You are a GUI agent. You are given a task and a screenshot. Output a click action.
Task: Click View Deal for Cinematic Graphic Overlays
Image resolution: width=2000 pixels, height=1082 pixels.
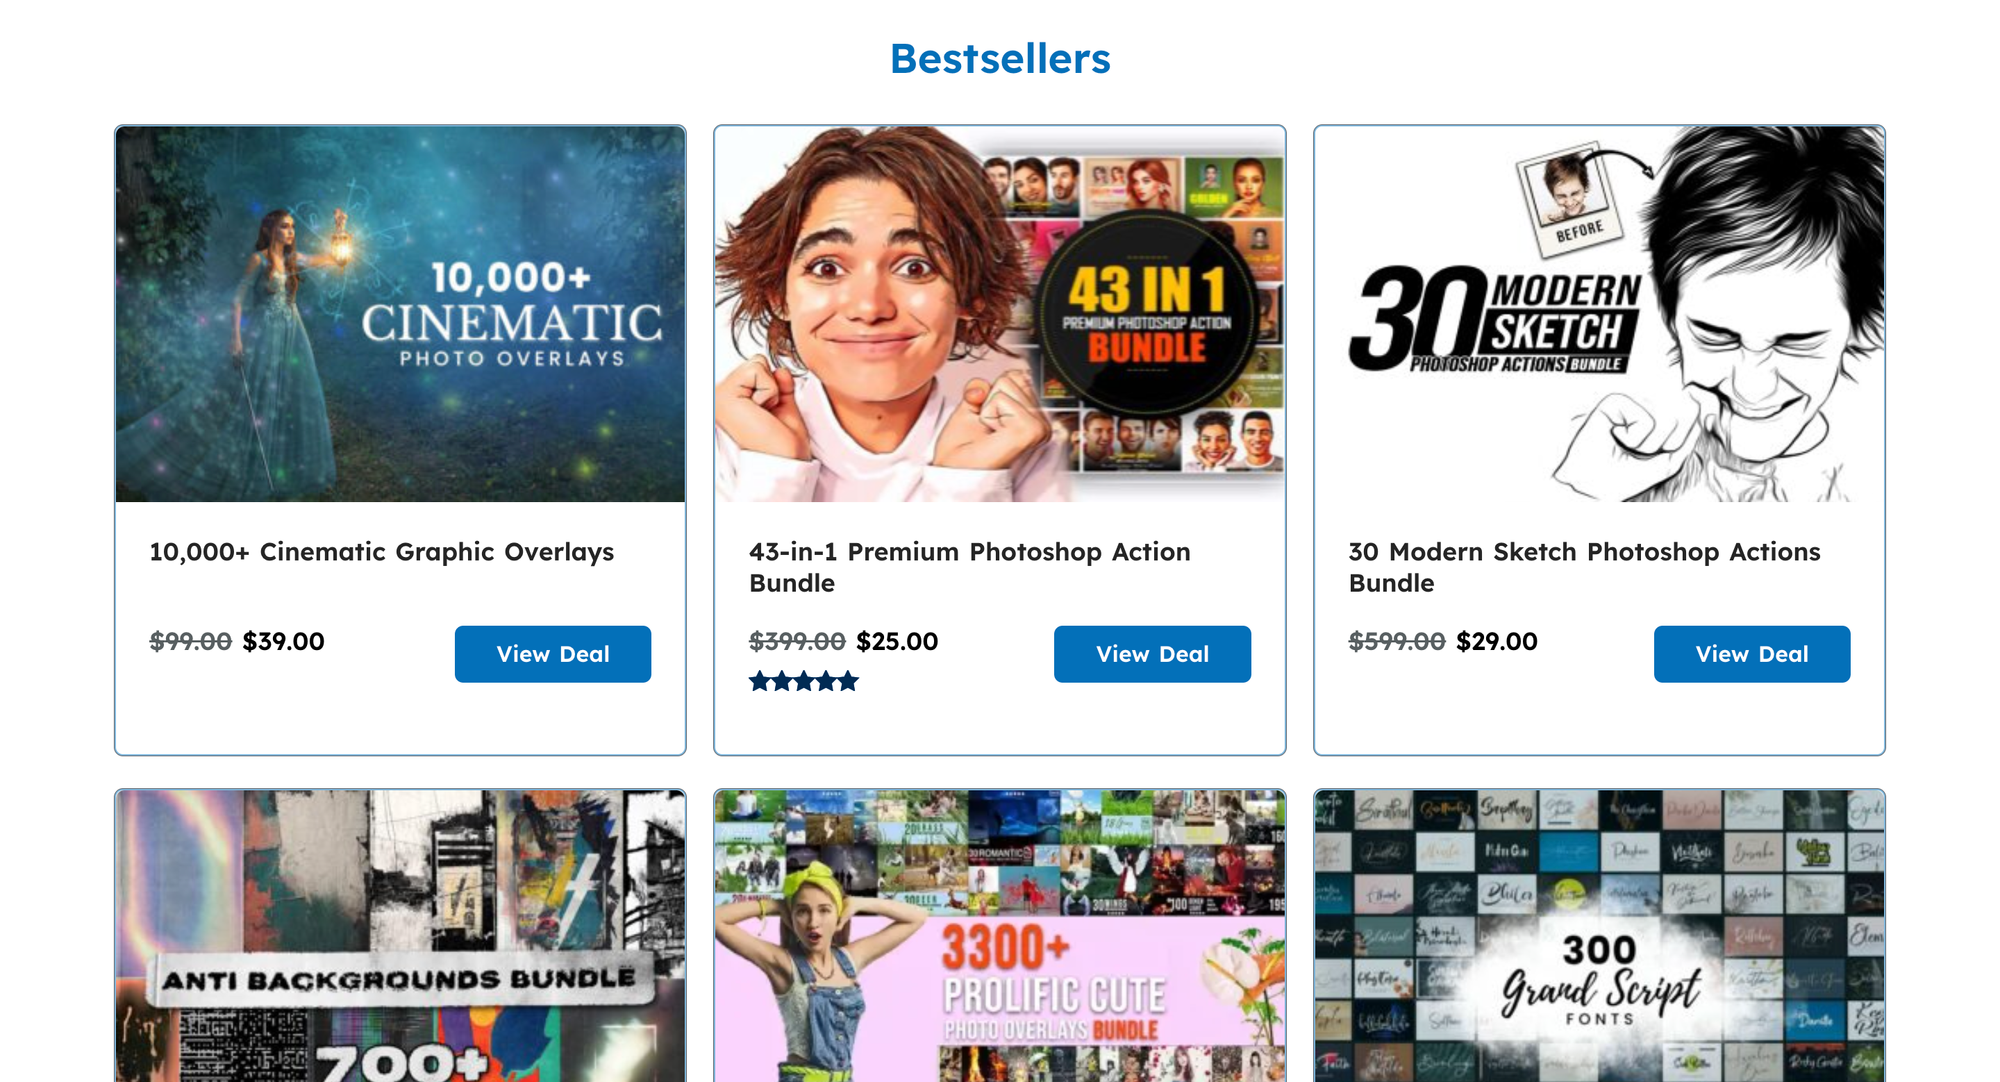pyautogui.click(x=553, y=654)
